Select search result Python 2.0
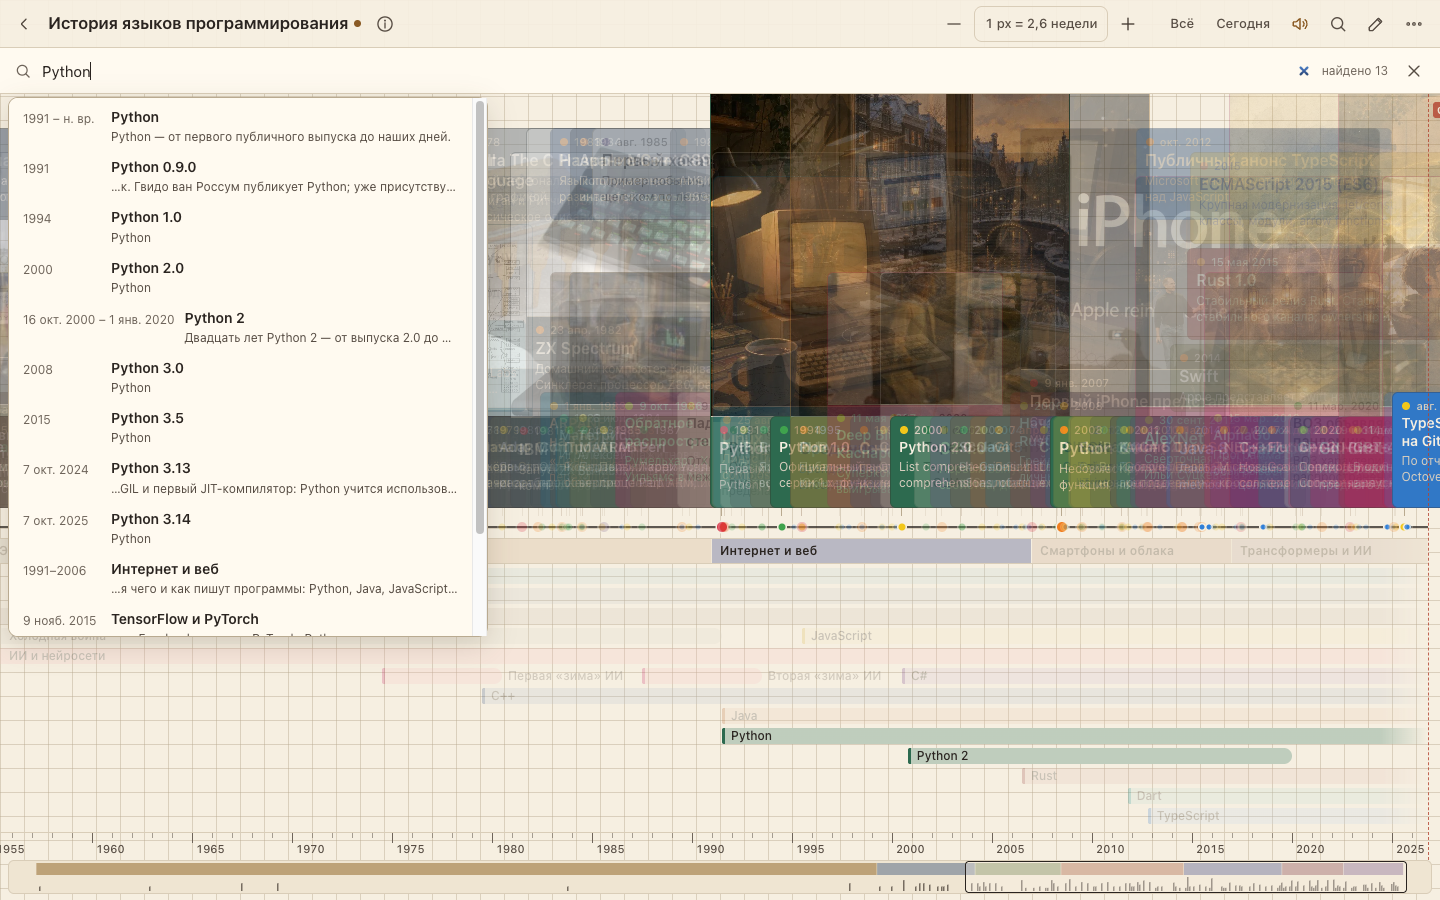Viewport: 1440px width, 900px height. 241,277
